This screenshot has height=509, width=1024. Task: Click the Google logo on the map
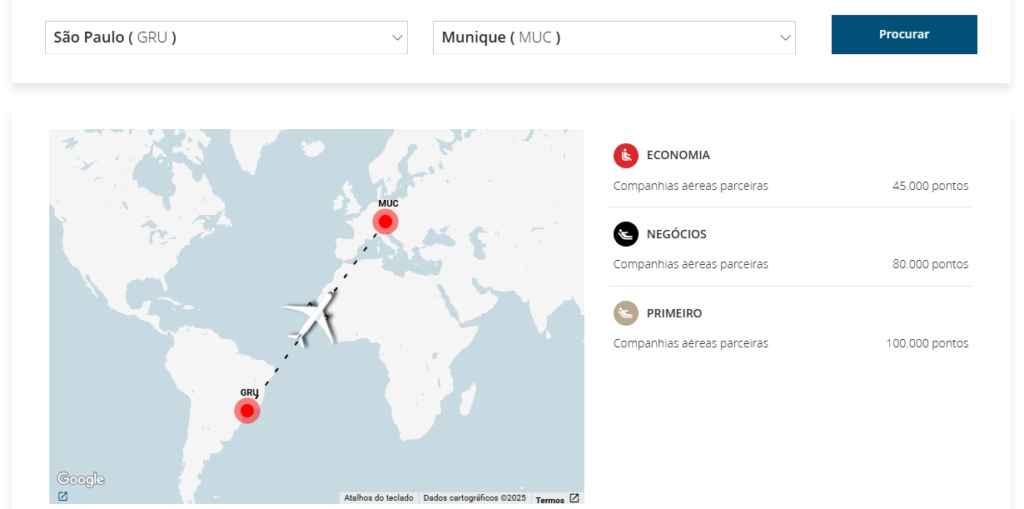(x=81, y=479)
